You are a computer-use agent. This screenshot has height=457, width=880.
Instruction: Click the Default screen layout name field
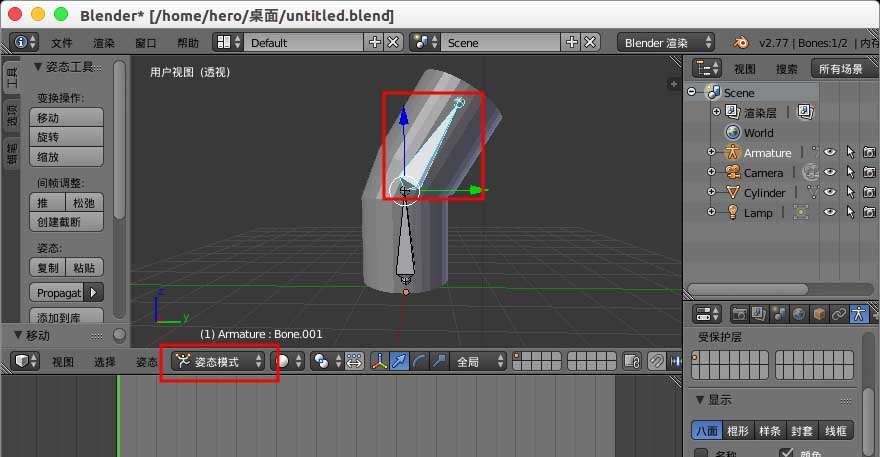pyautogui.click(x=304, y=42)
